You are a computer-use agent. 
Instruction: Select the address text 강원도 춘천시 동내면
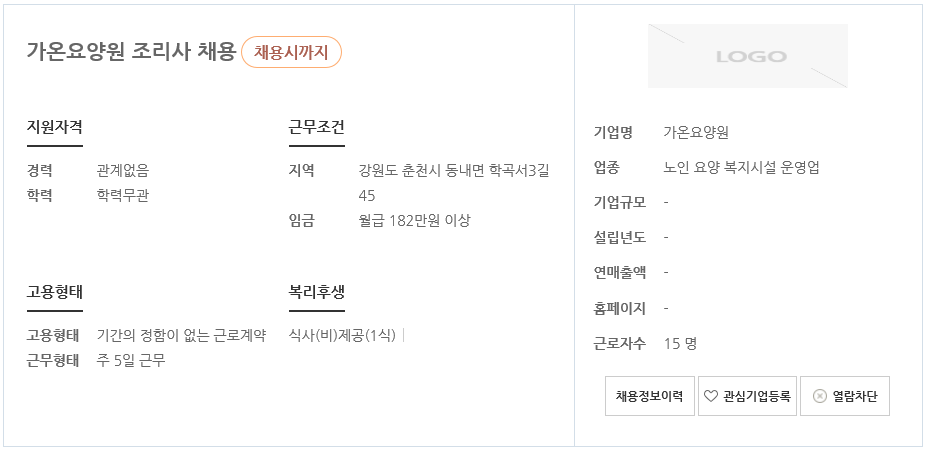[x=421, y=171]
